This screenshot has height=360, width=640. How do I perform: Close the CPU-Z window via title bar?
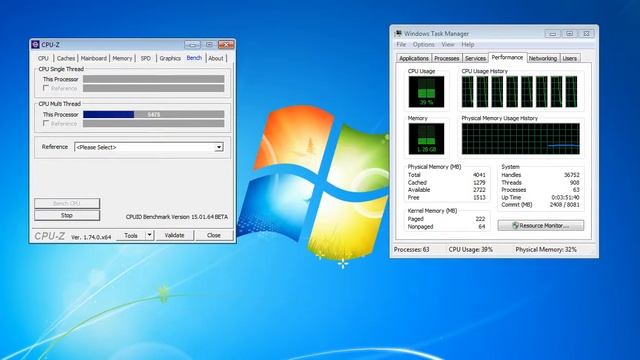click(226, 44)
